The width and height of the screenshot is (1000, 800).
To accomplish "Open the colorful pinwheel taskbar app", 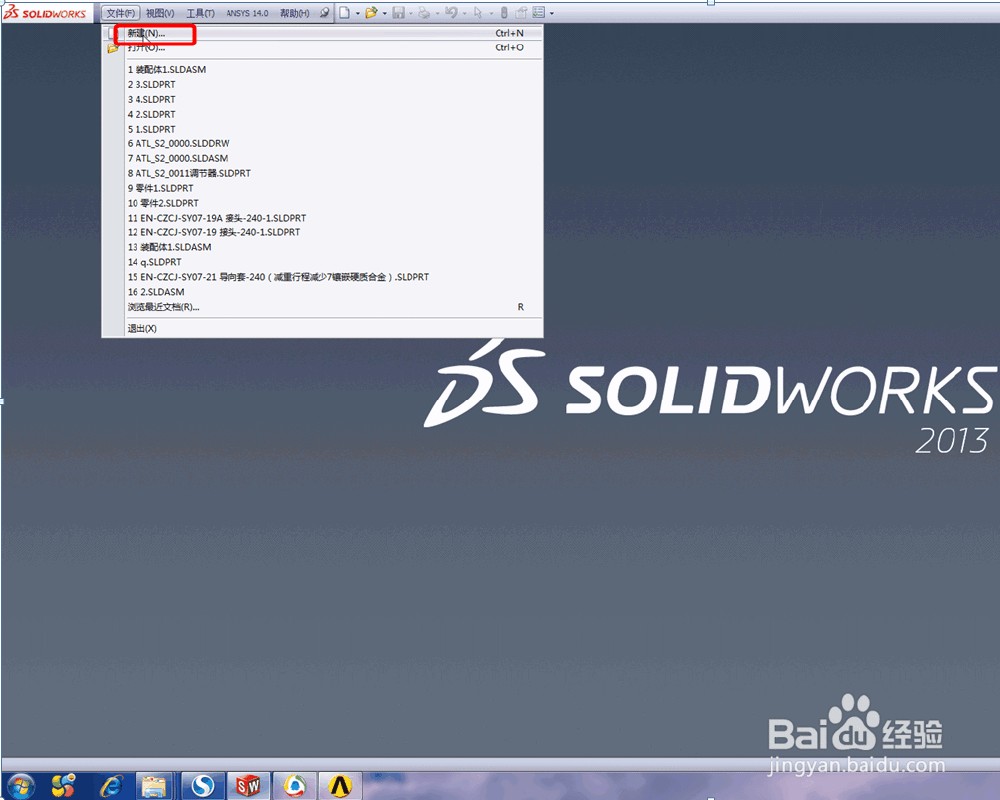I will coord(63,786).
